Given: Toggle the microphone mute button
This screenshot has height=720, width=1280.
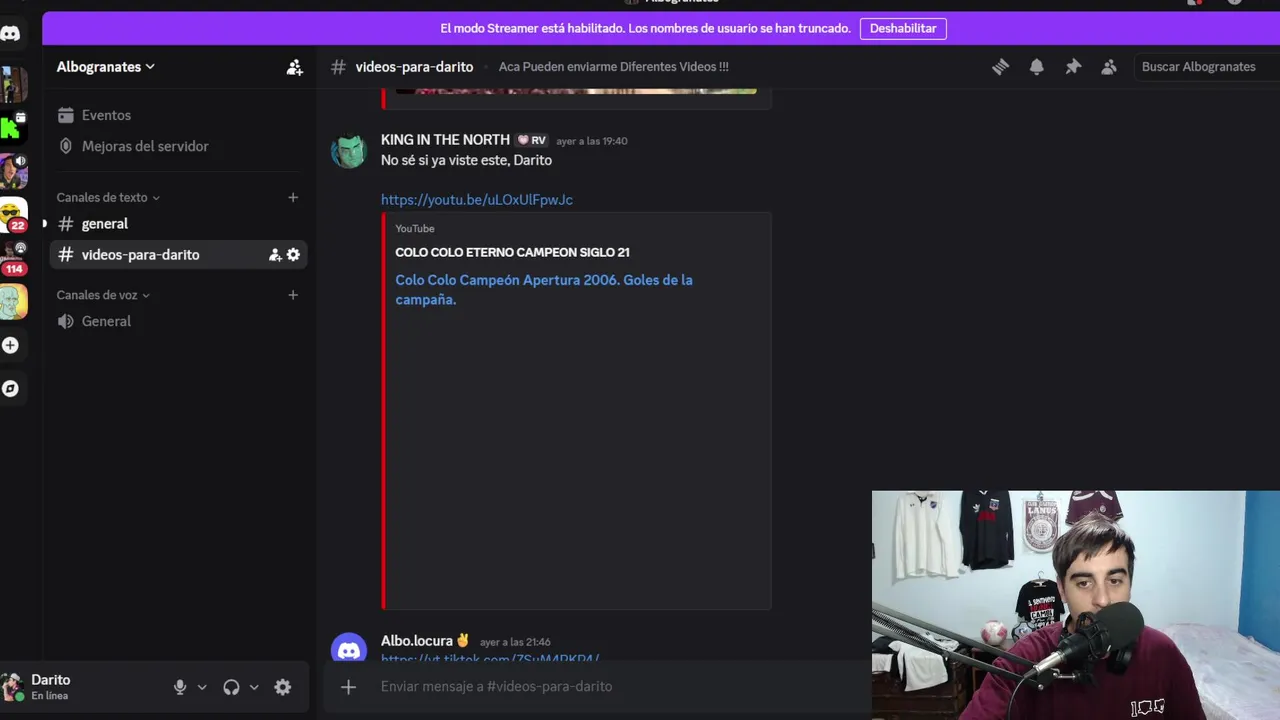Looking at the screenshot, I should 180,687.
